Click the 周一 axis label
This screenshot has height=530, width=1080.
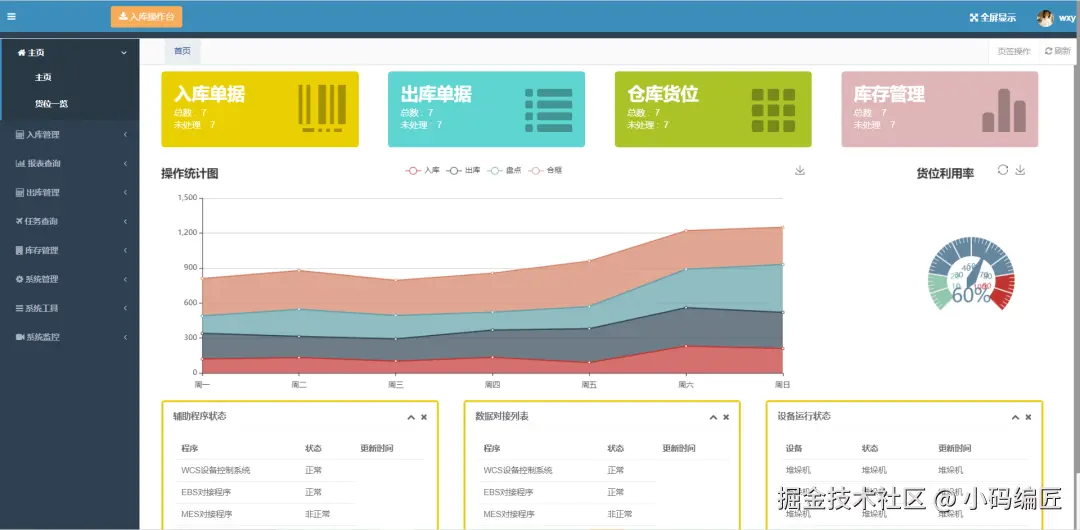(202, 385)
